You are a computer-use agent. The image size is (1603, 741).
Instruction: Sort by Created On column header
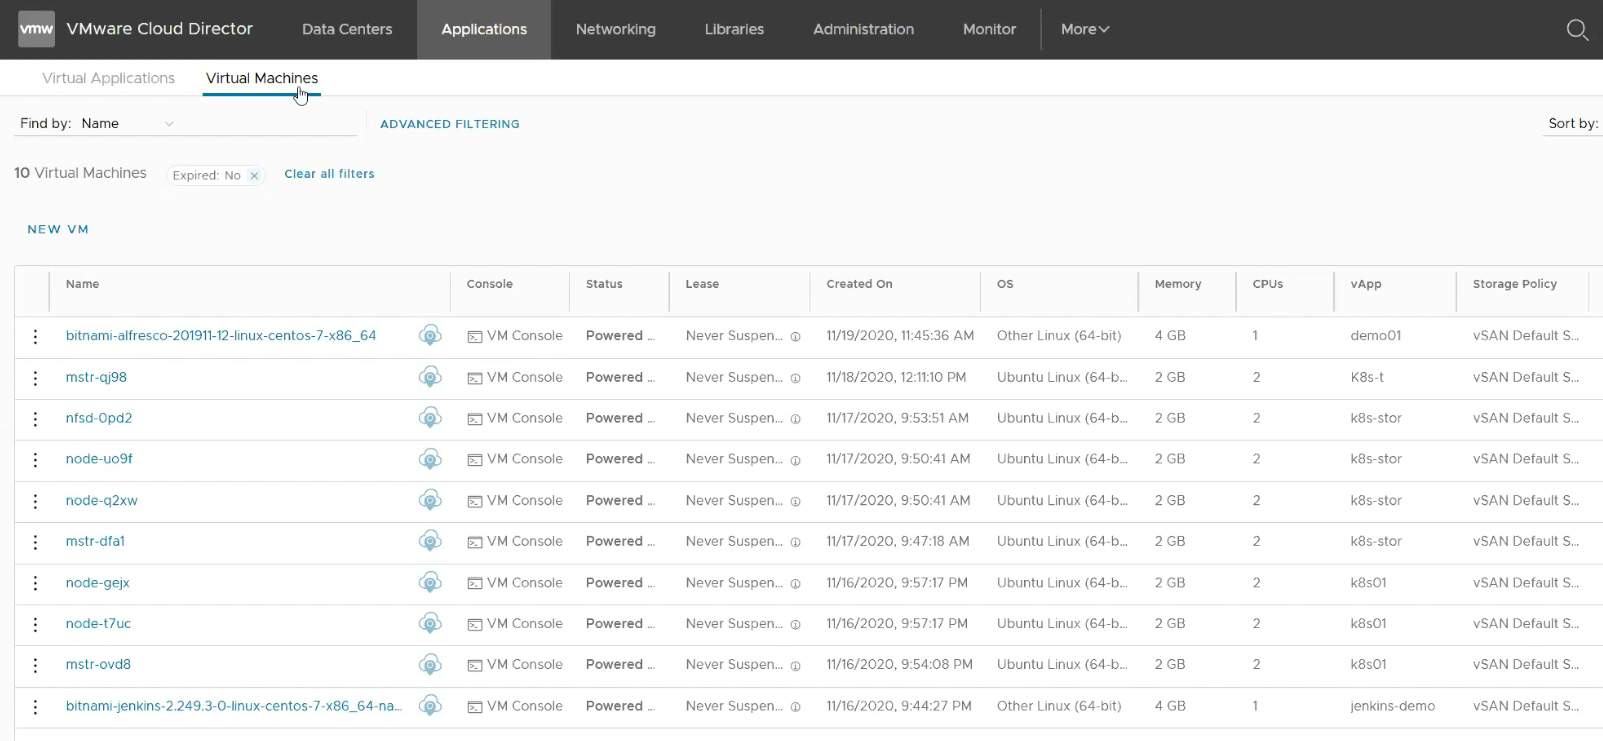point(859,284)
